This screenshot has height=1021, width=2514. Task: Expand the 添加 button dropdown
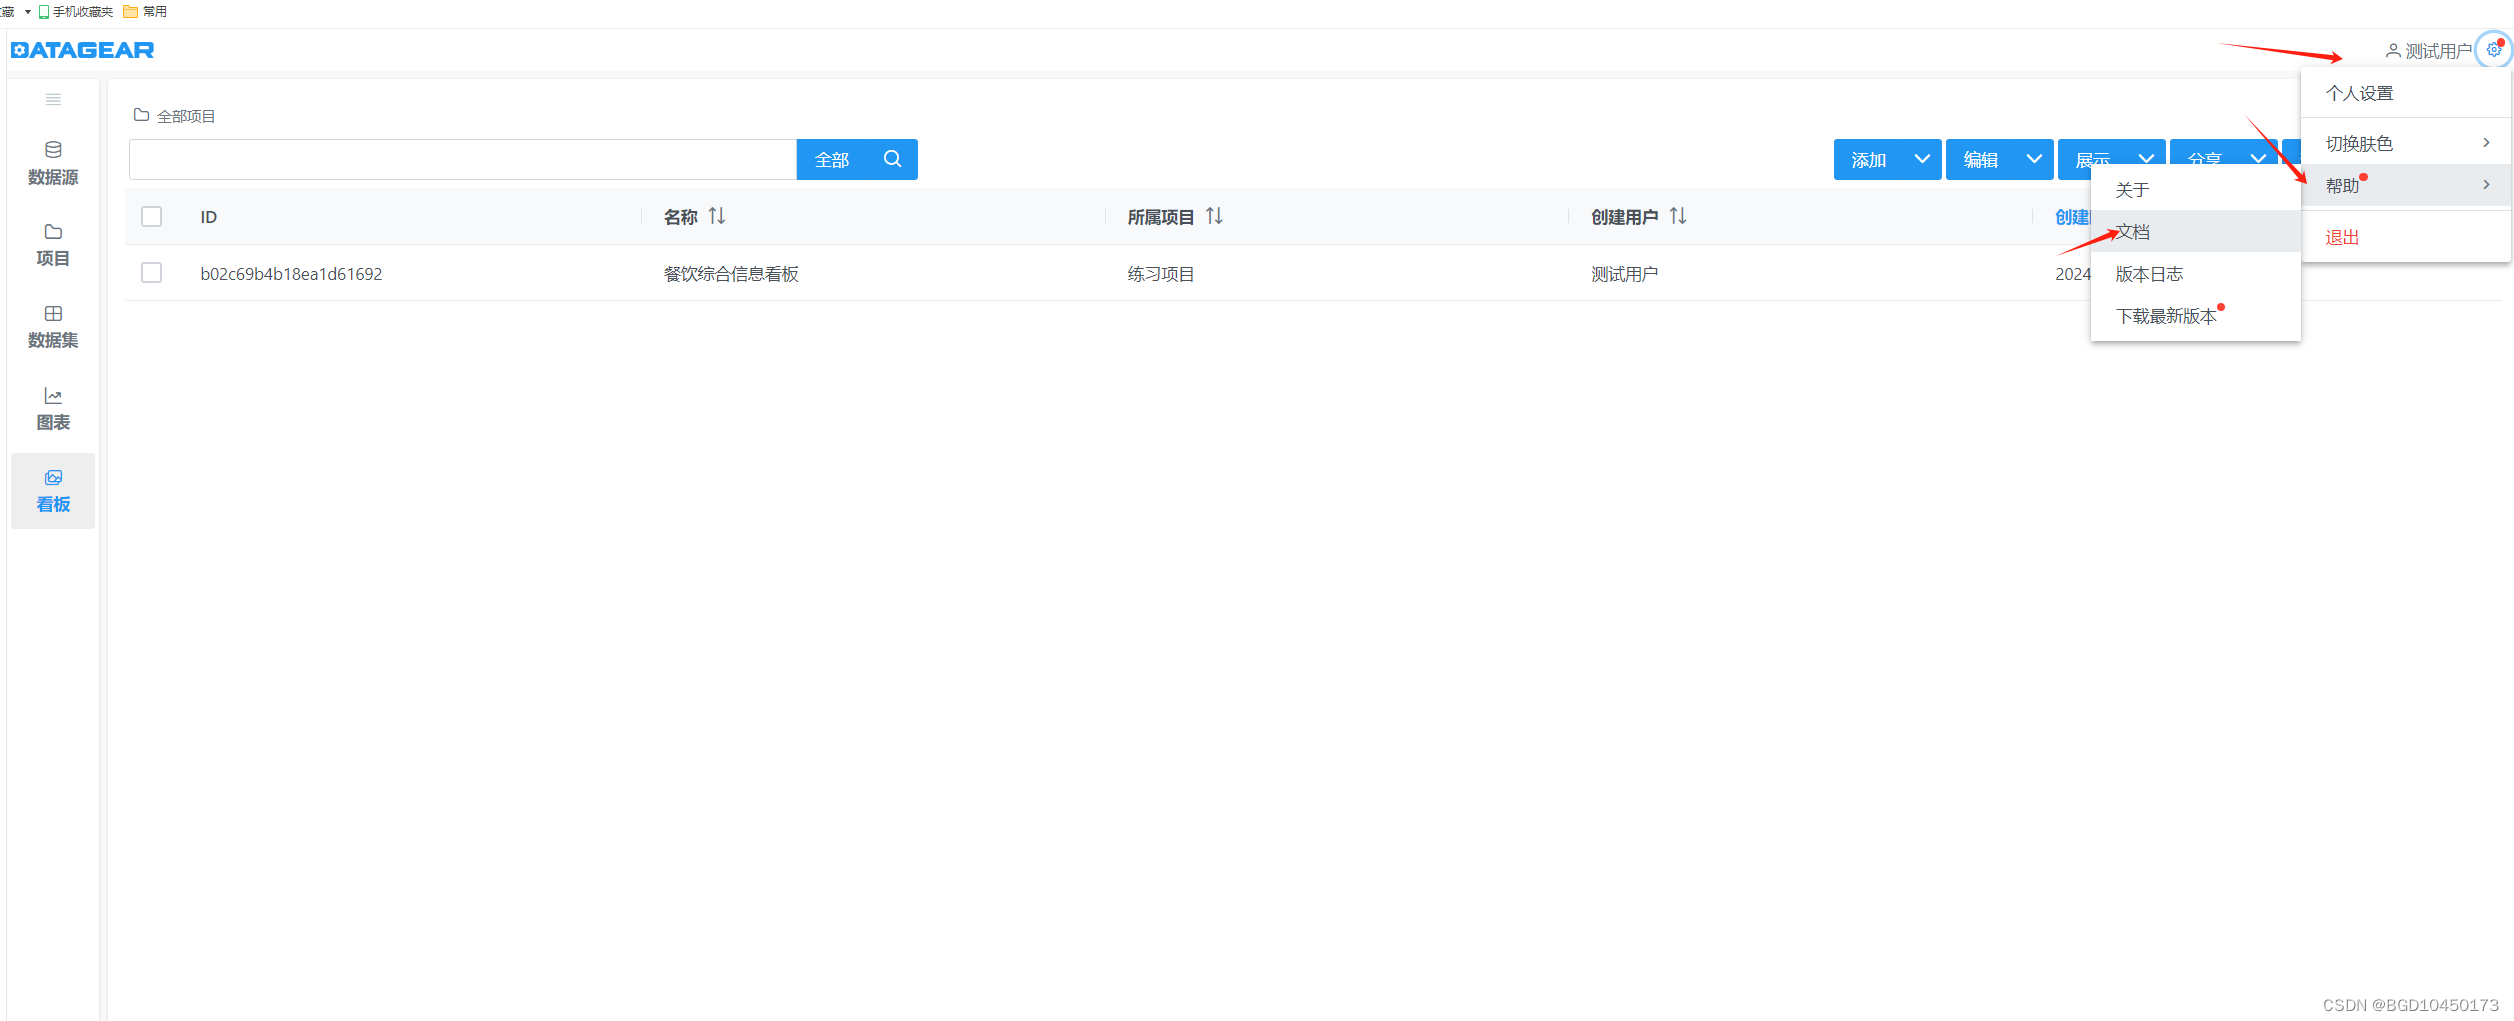coord(1921,159)
